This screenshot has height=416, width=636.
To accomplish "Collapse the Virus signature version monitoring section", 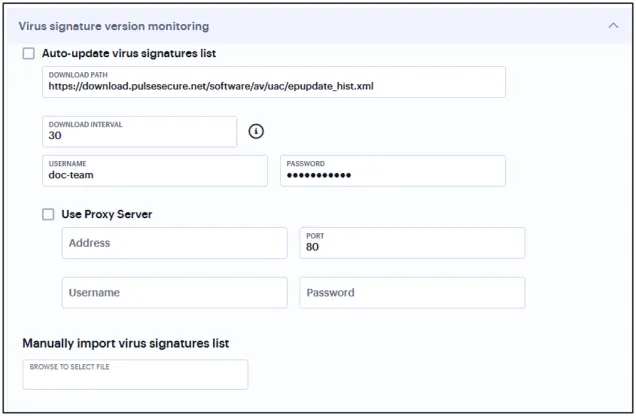I will [x=613, y=26].
